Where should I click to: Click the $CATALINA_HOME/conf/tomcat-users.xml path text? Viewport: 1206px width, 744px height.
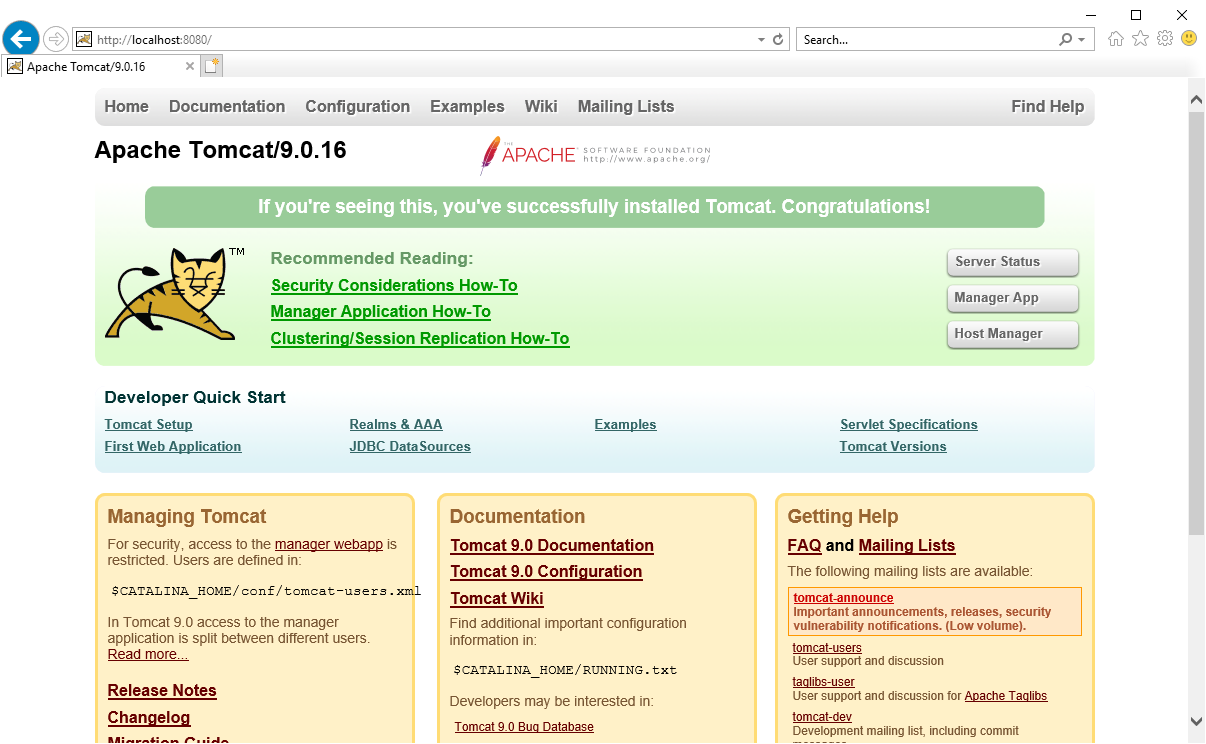coord(266,591)
